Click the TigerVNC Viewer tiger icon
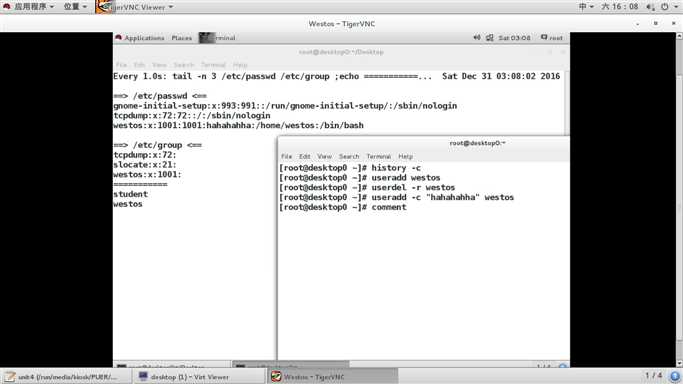 (104, 7)
